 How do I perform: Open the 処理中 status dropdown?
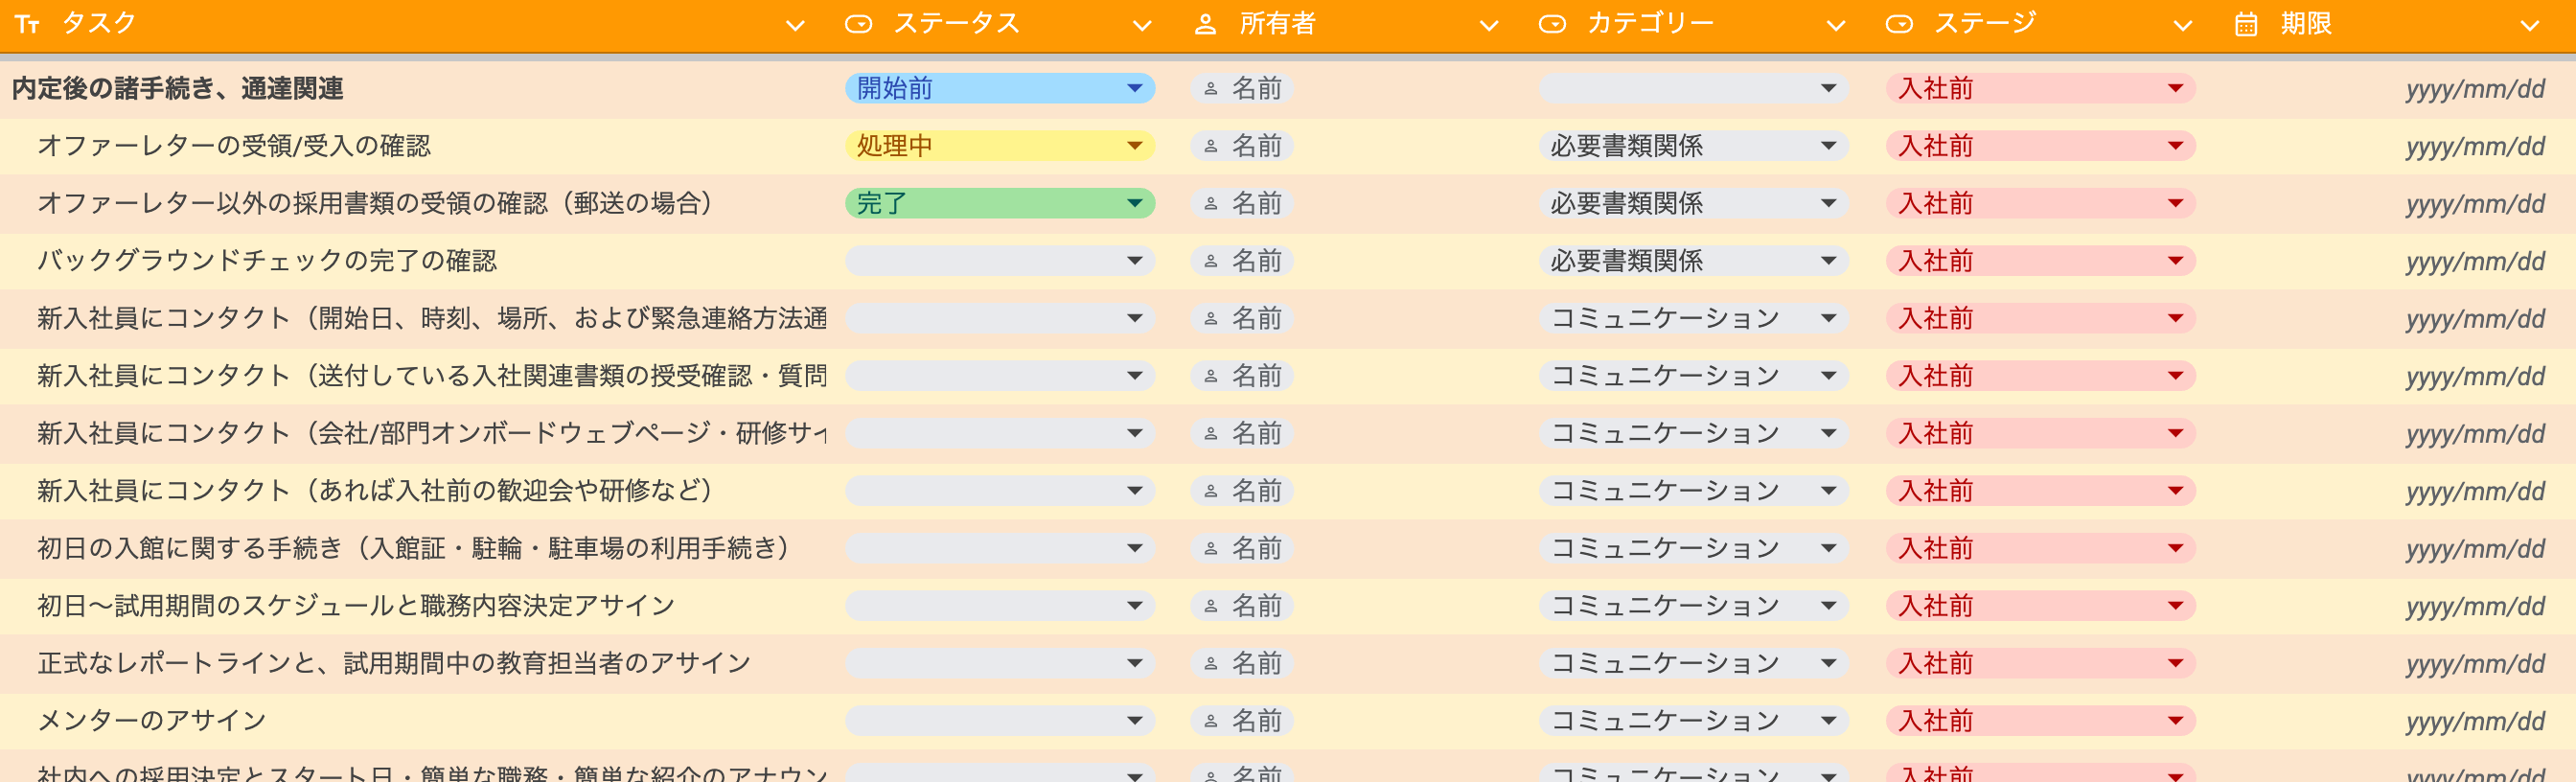(x=999, y=146)
